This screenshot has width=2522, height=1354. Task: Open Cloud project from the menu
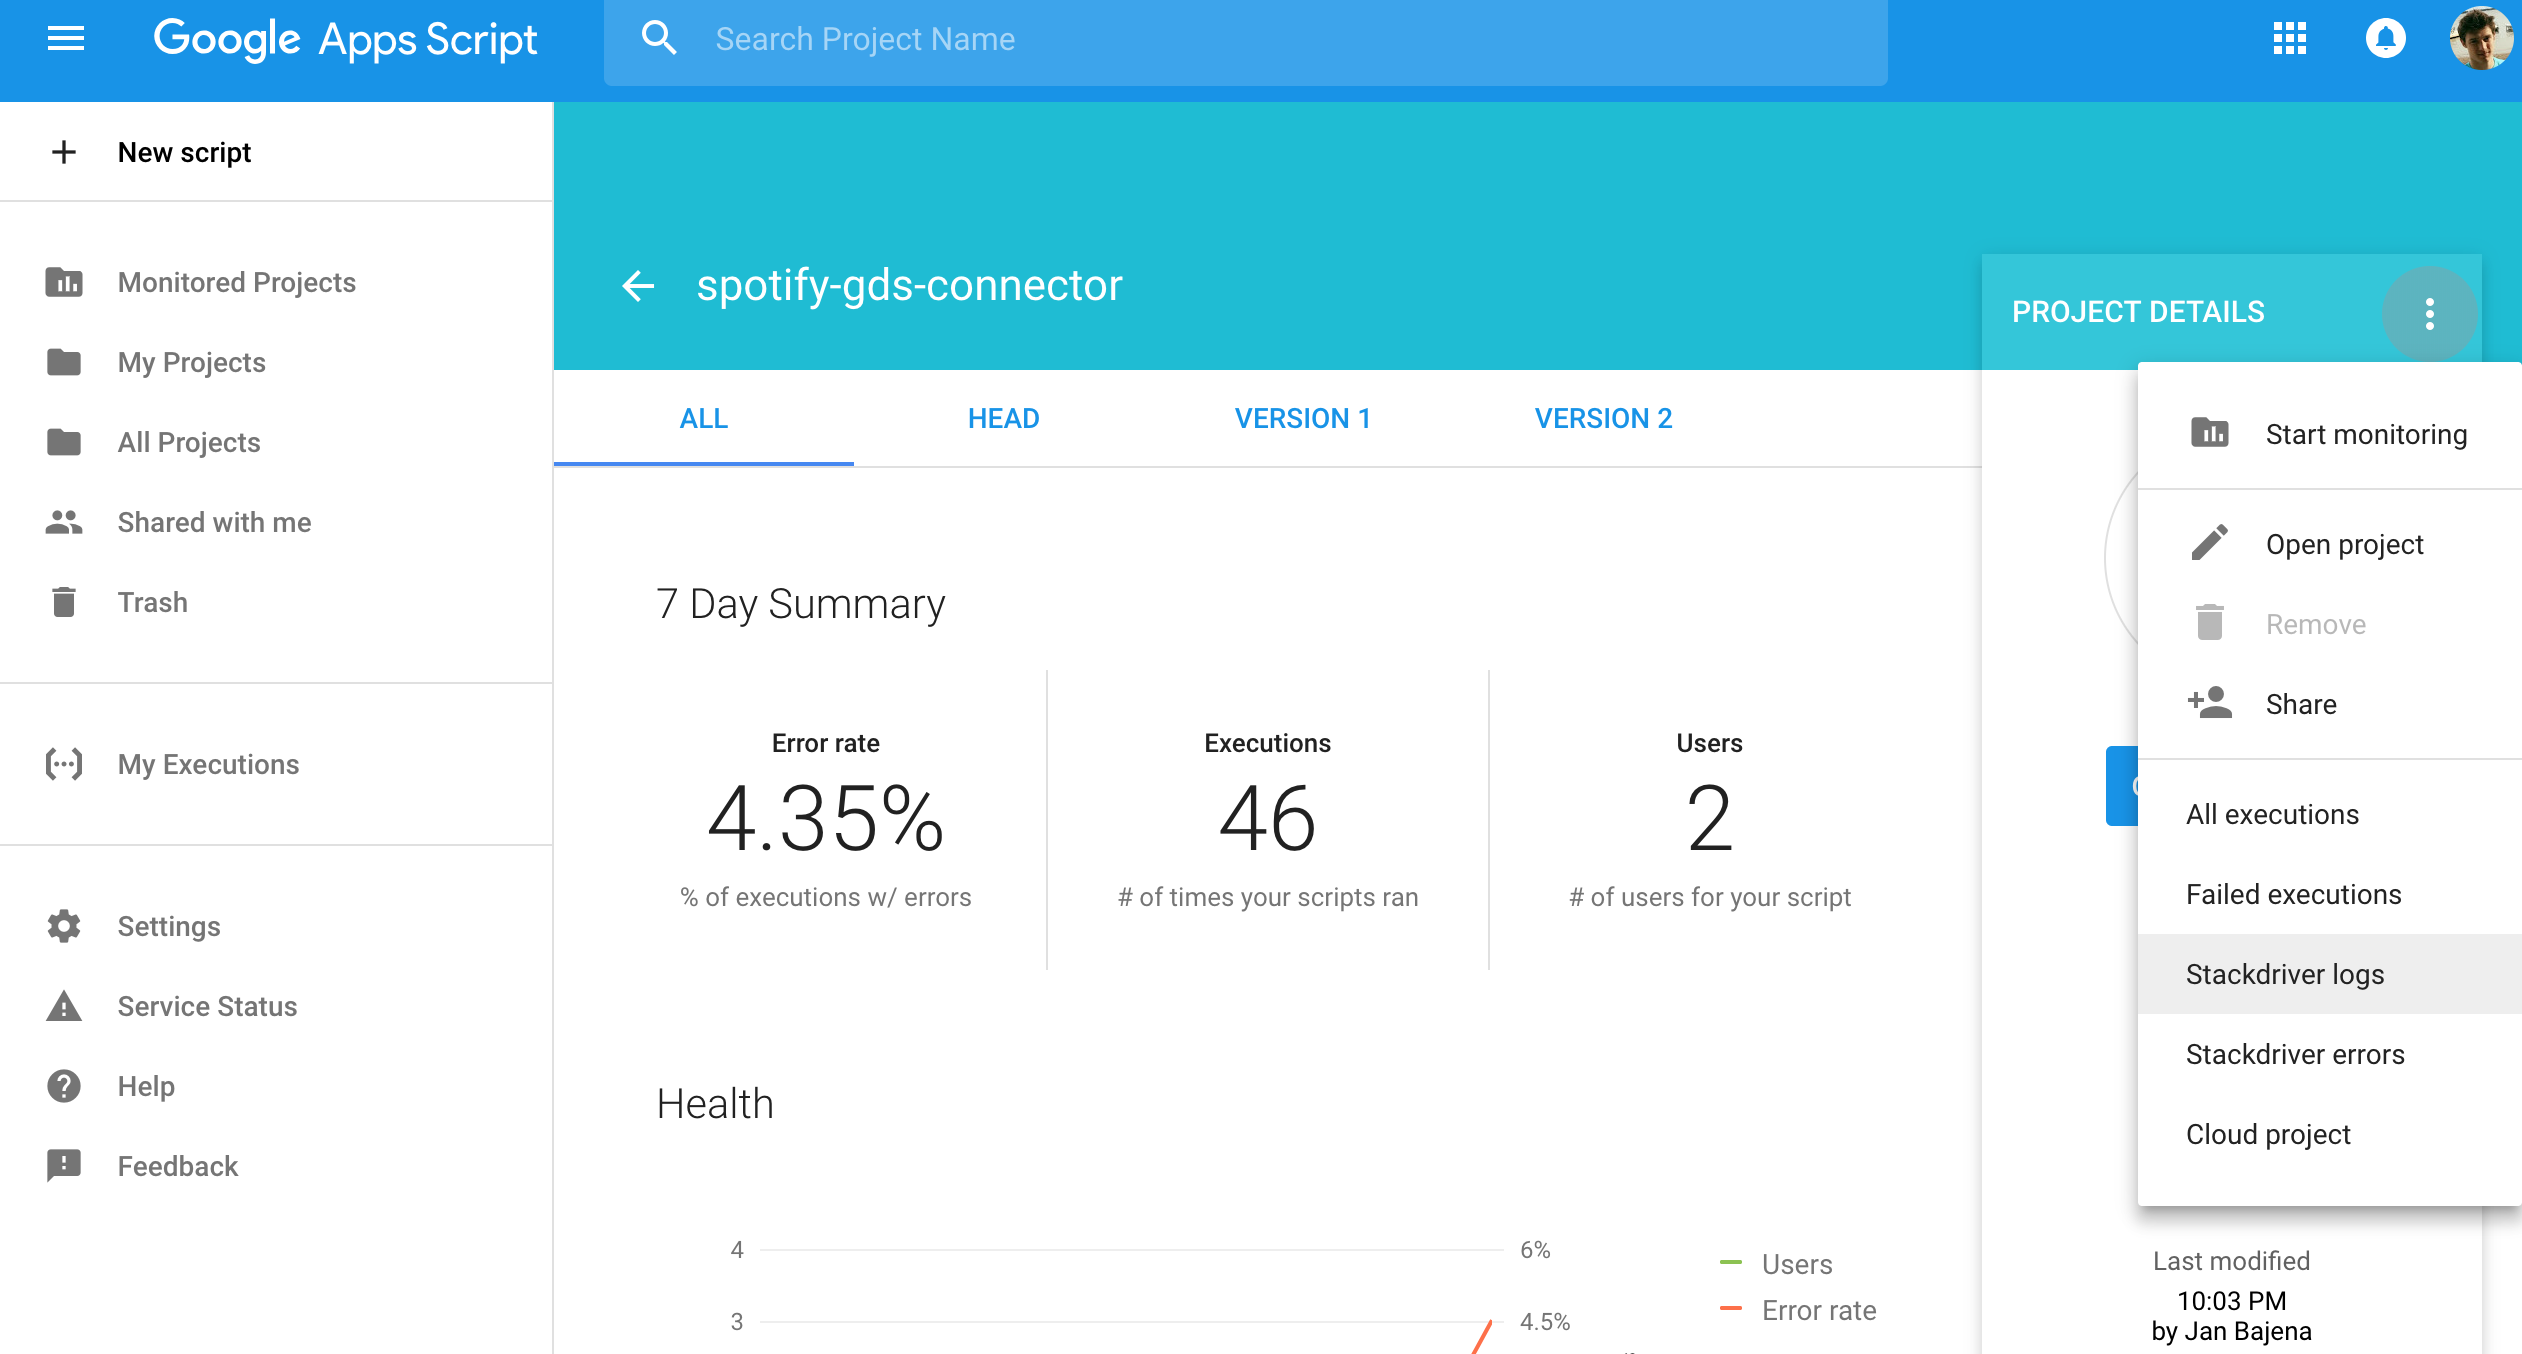tap(2330, 1134)
